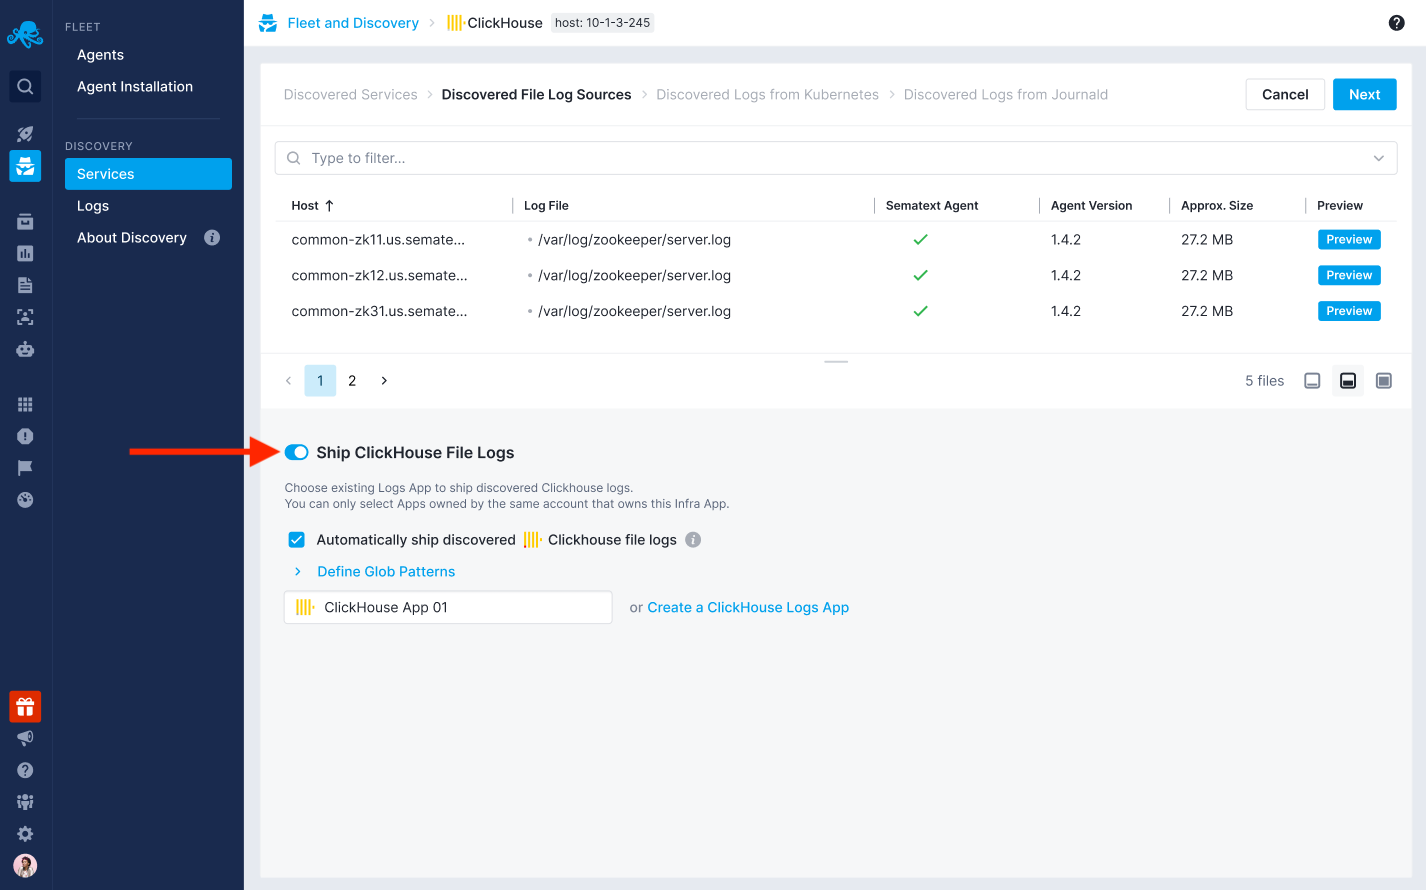The image size is (1426, 890).
Task: Click the Approx. Size column header
Action: pos(1217,206)
